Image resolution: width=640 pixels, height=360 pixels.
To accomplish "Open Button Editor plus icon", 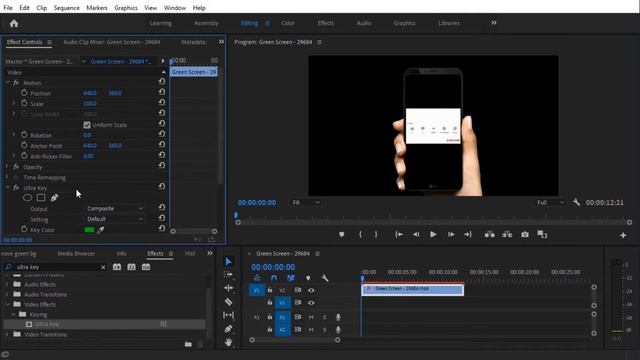I will (623, 235).
